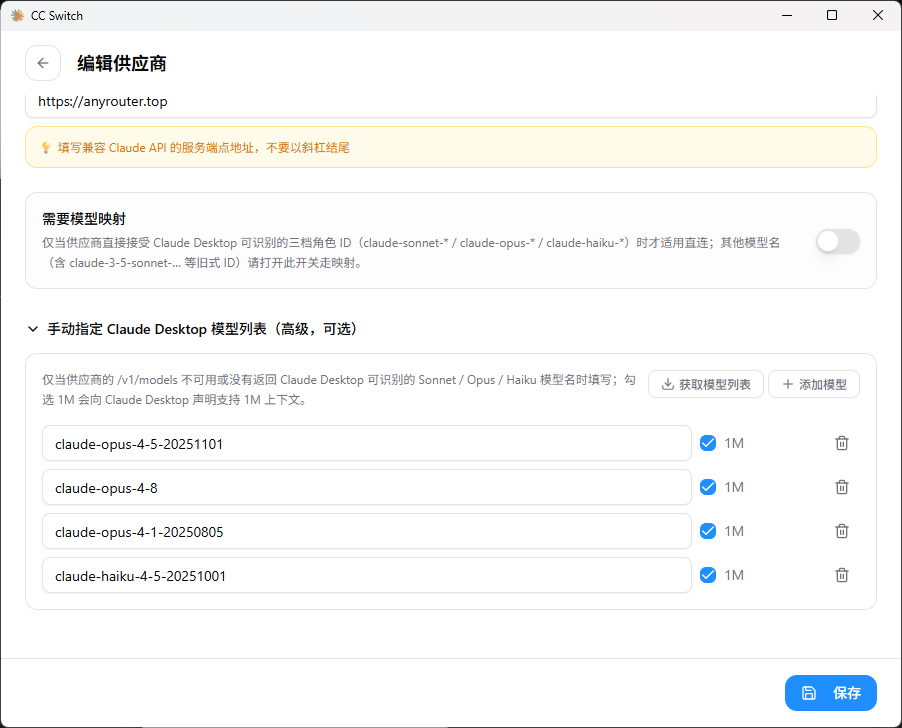Edit the claude-opus-4-1-20250805 model field

pos(366,531)
